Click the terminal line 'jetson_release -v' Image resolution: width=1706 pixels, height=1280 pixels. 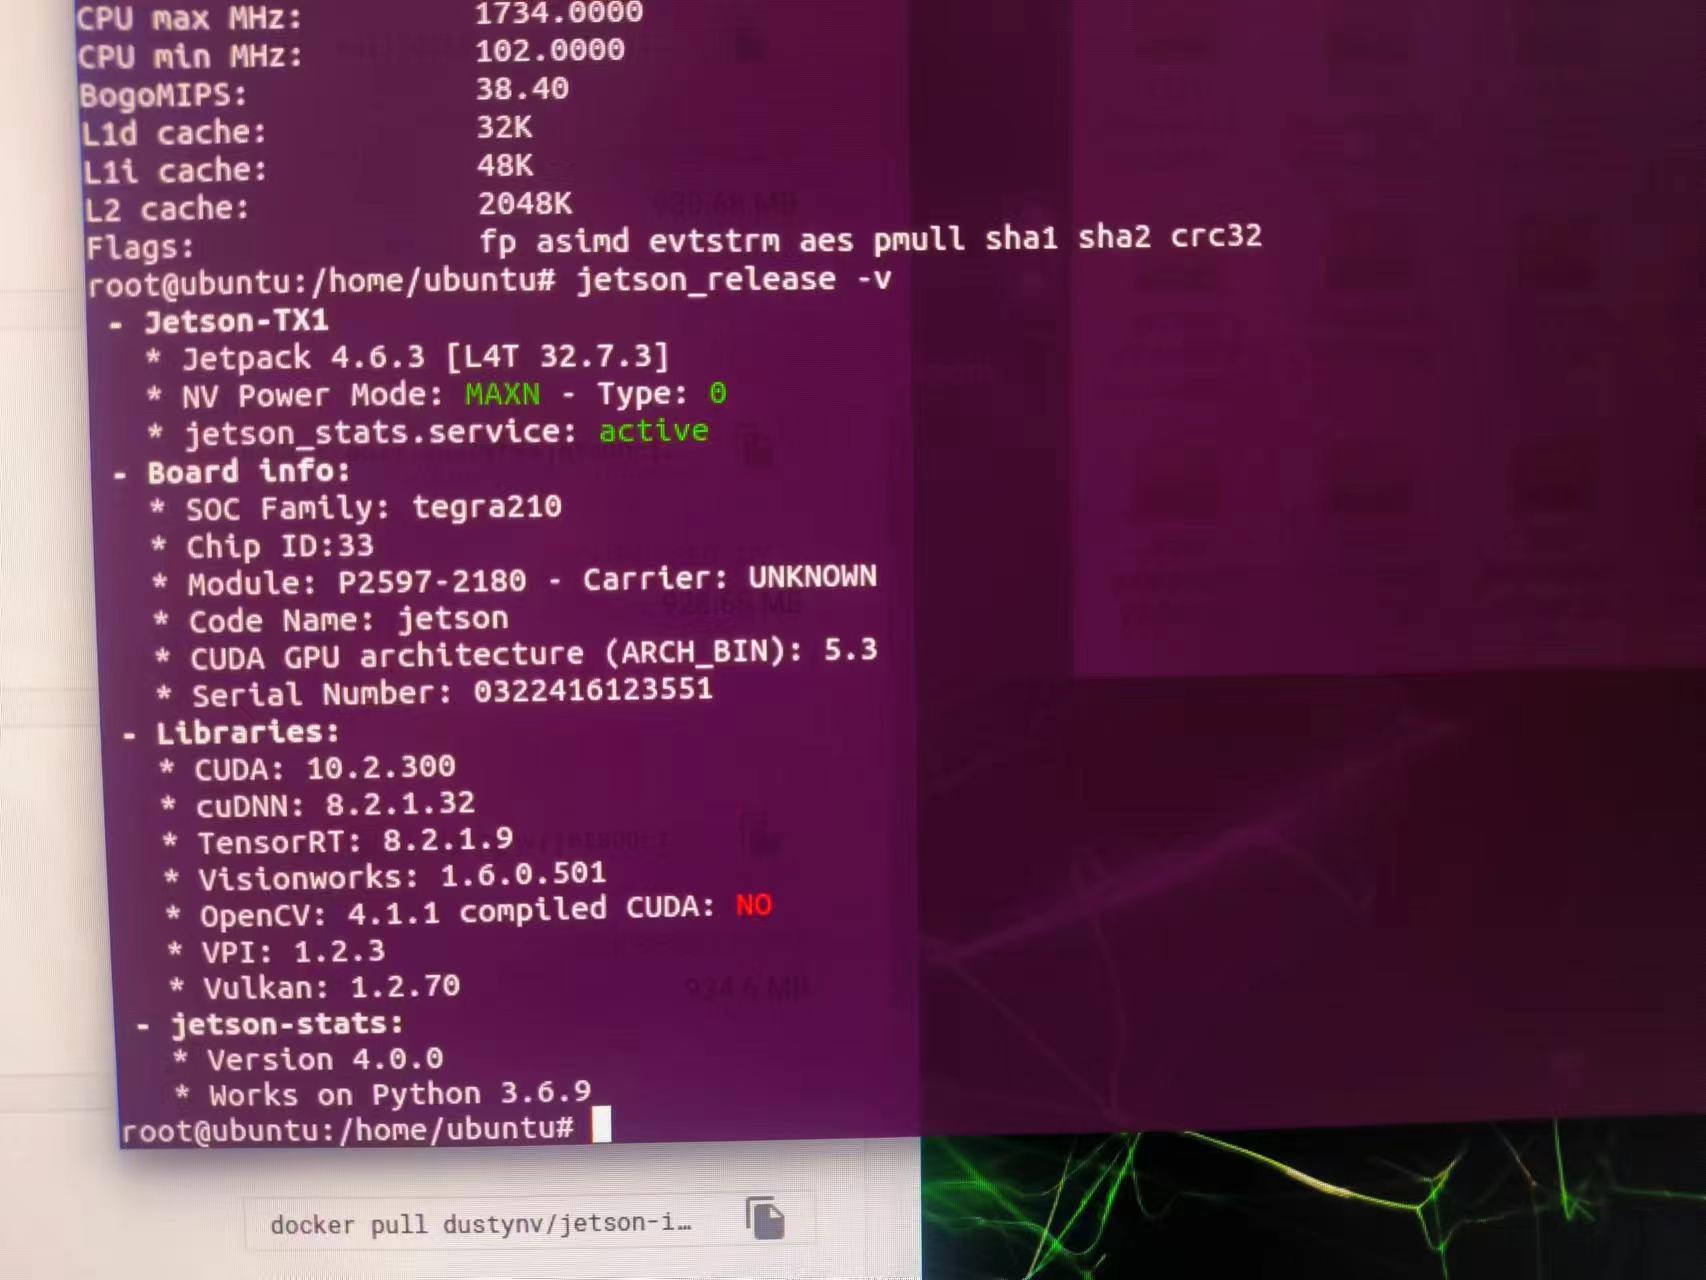[733, 279]
